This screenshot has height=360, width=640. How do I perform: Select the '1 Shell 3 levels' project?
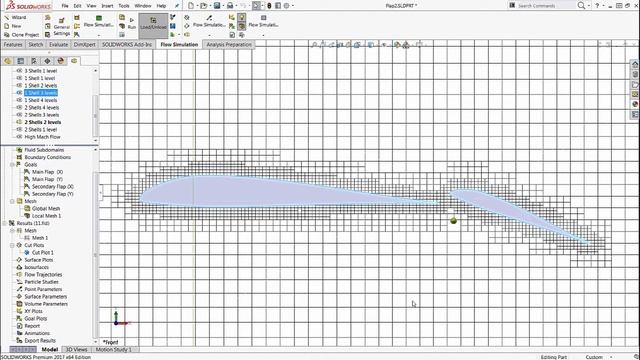(41, 93)
